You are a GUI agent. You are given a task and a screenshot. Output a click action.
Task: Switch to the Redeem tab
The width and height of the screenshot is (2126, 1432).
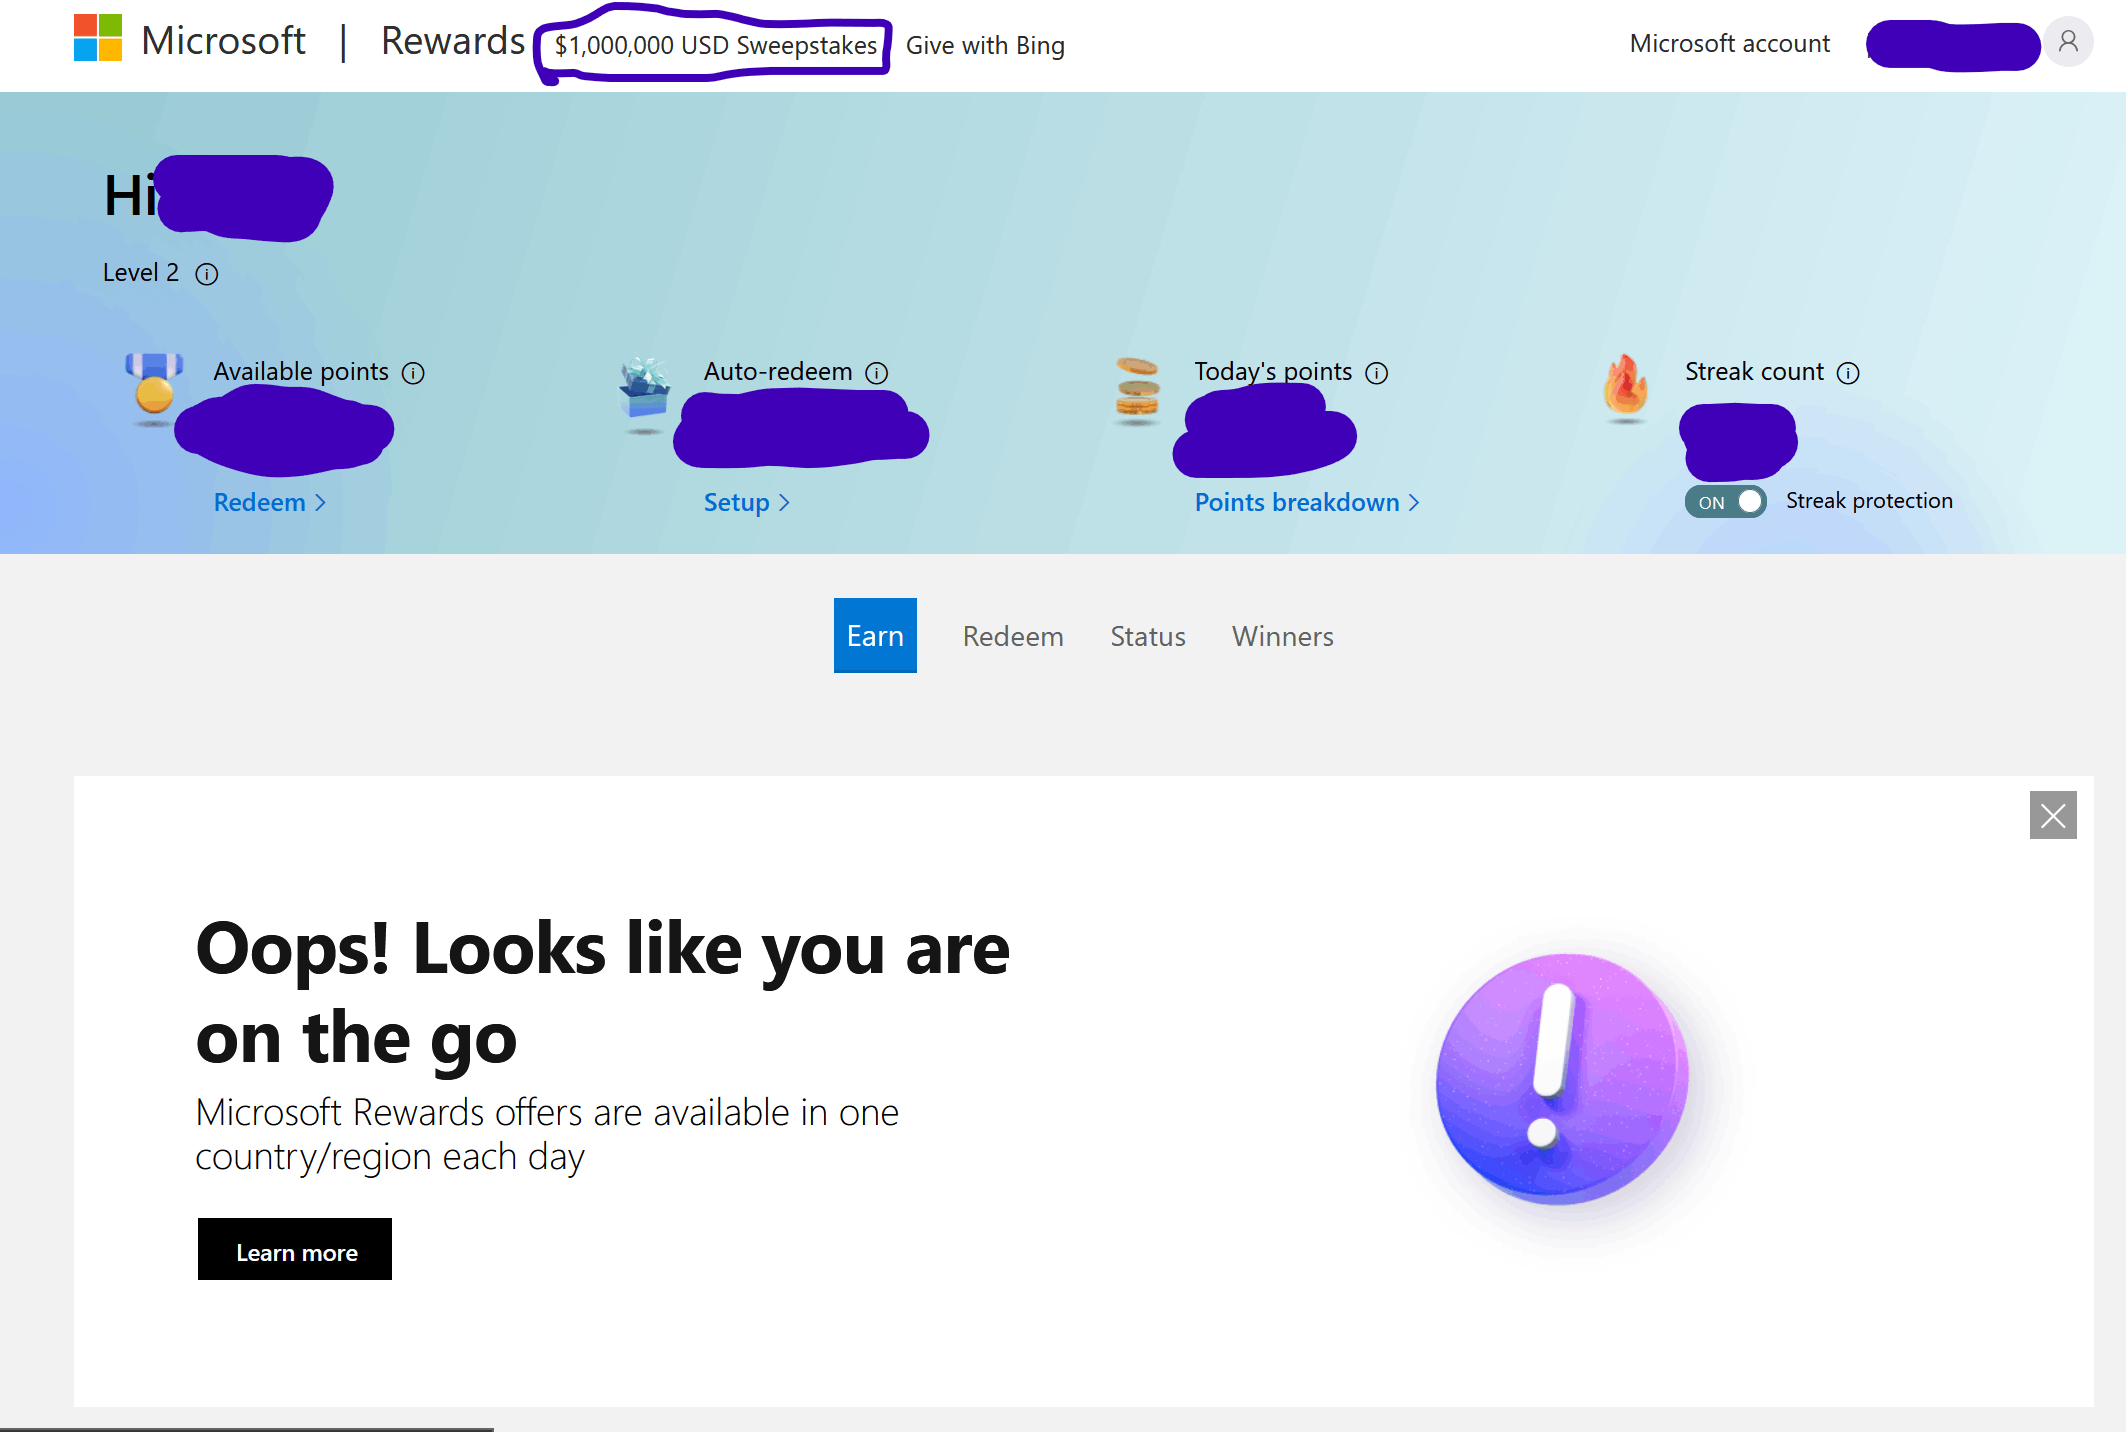[1013, 636]
